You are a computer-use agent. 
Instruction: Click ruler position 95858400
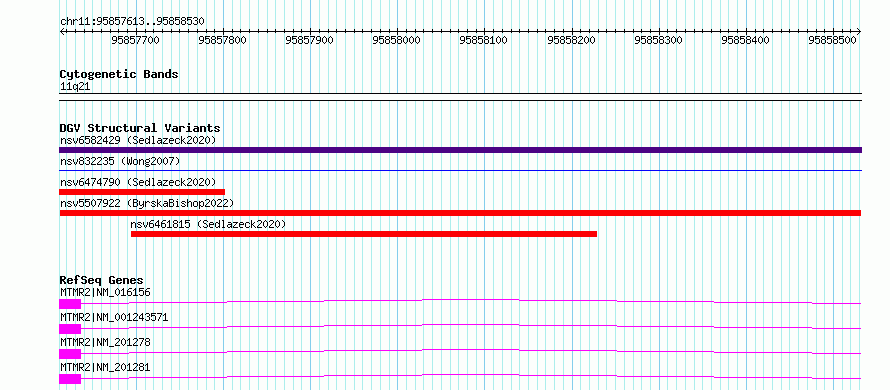(745, 40)
